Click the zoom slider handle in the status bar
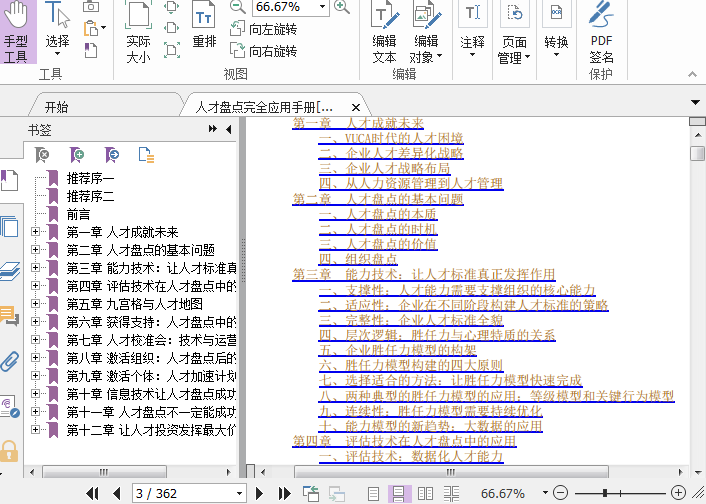This screenshot has width=706, height=504. [605, 494]
